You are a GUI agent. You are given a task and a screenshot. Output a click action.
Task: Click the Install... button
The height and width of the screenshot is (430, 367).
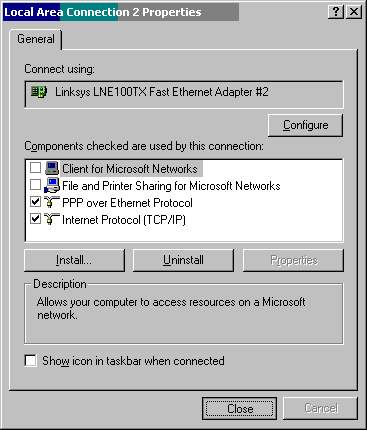pyautogui.click(x=74, y=260)
